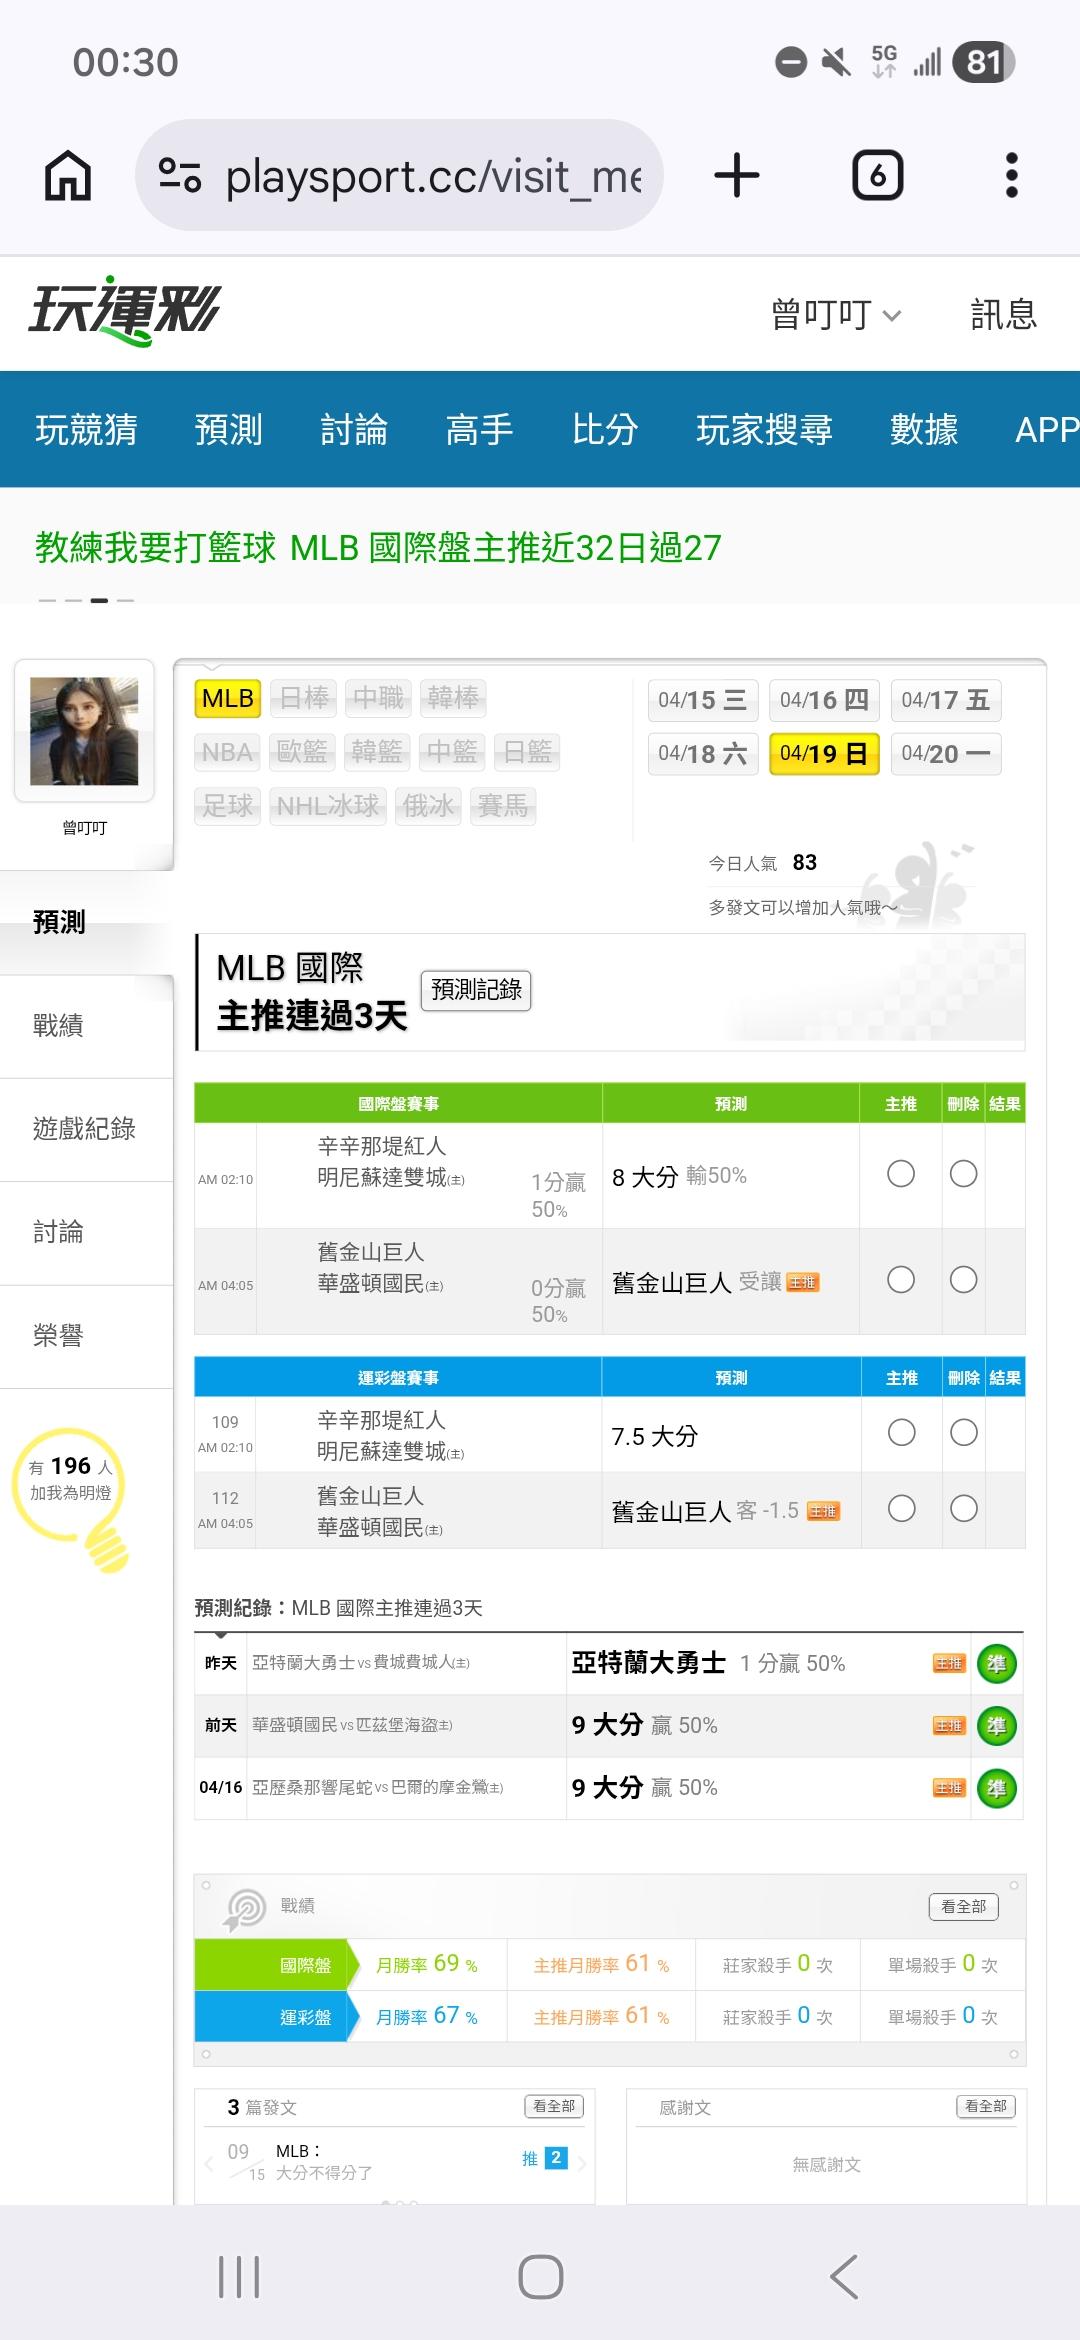Tap the third banner carousel indicator dot
This screenshot has width=1080, height=2340.
[99, 600]
